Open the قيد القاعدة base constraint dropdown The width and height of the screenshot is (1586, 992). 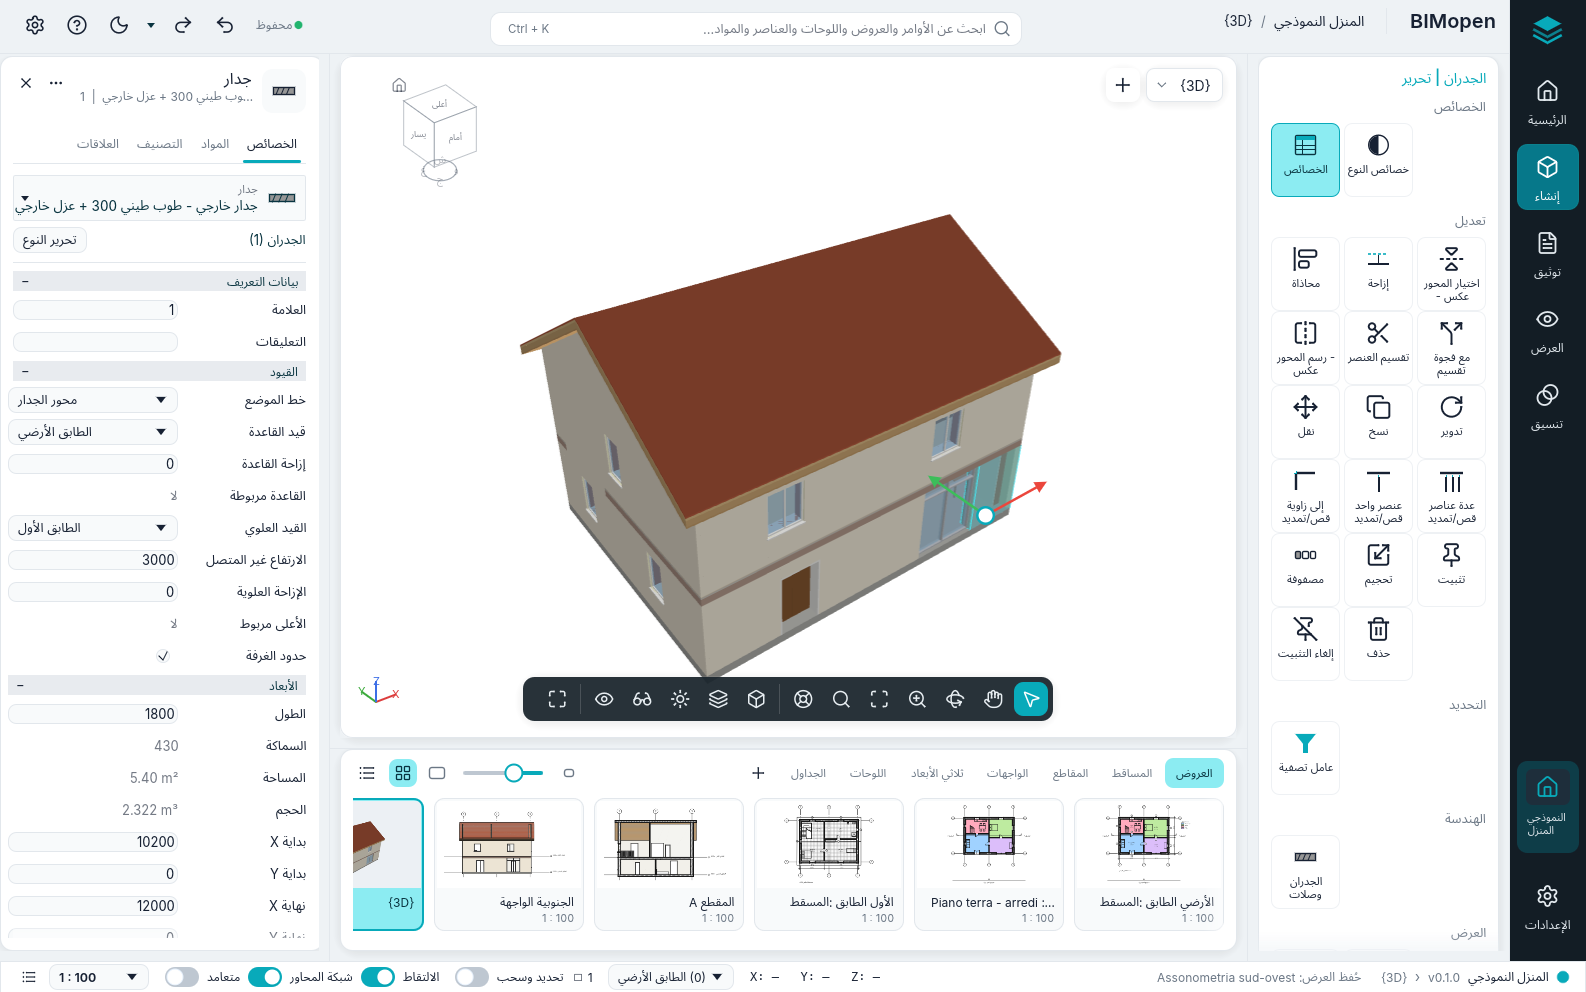(93, 432)
